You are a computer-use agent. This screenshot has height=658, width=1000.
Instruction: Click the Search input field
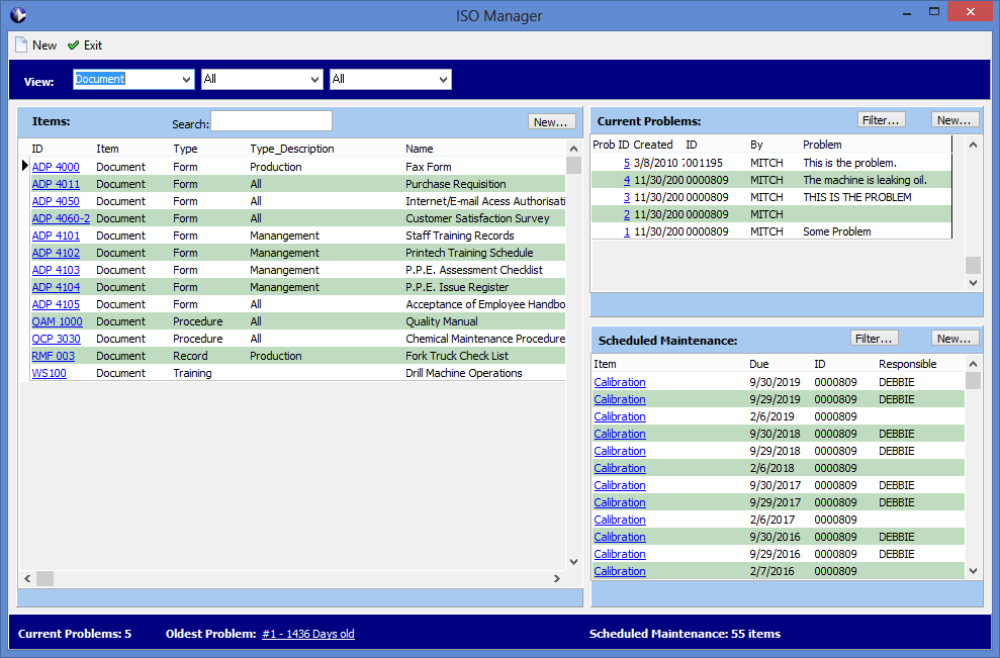271,121
